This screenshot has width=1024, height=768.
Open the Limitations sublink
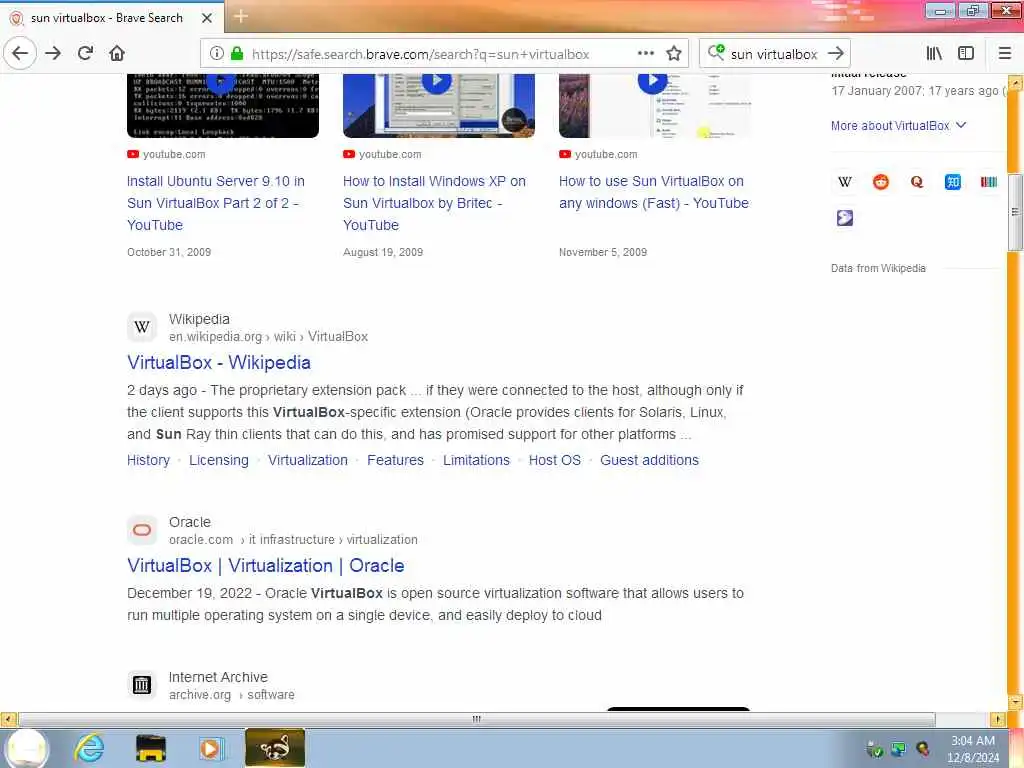point(476,460)
